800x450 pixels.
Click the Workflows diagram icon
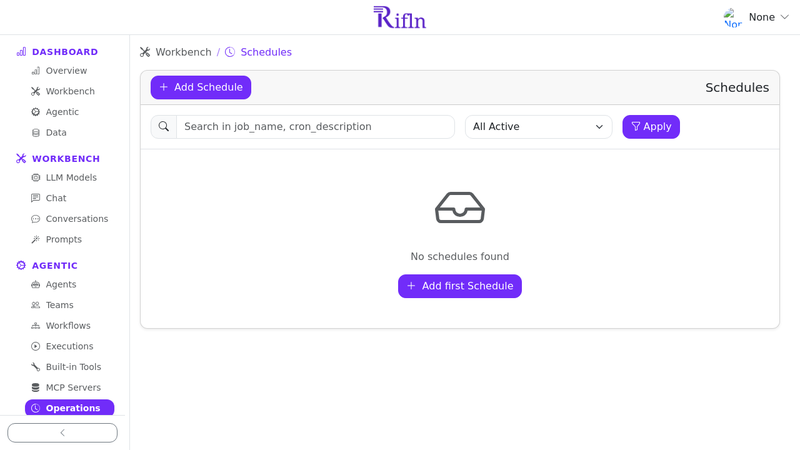tap(36, 326)
